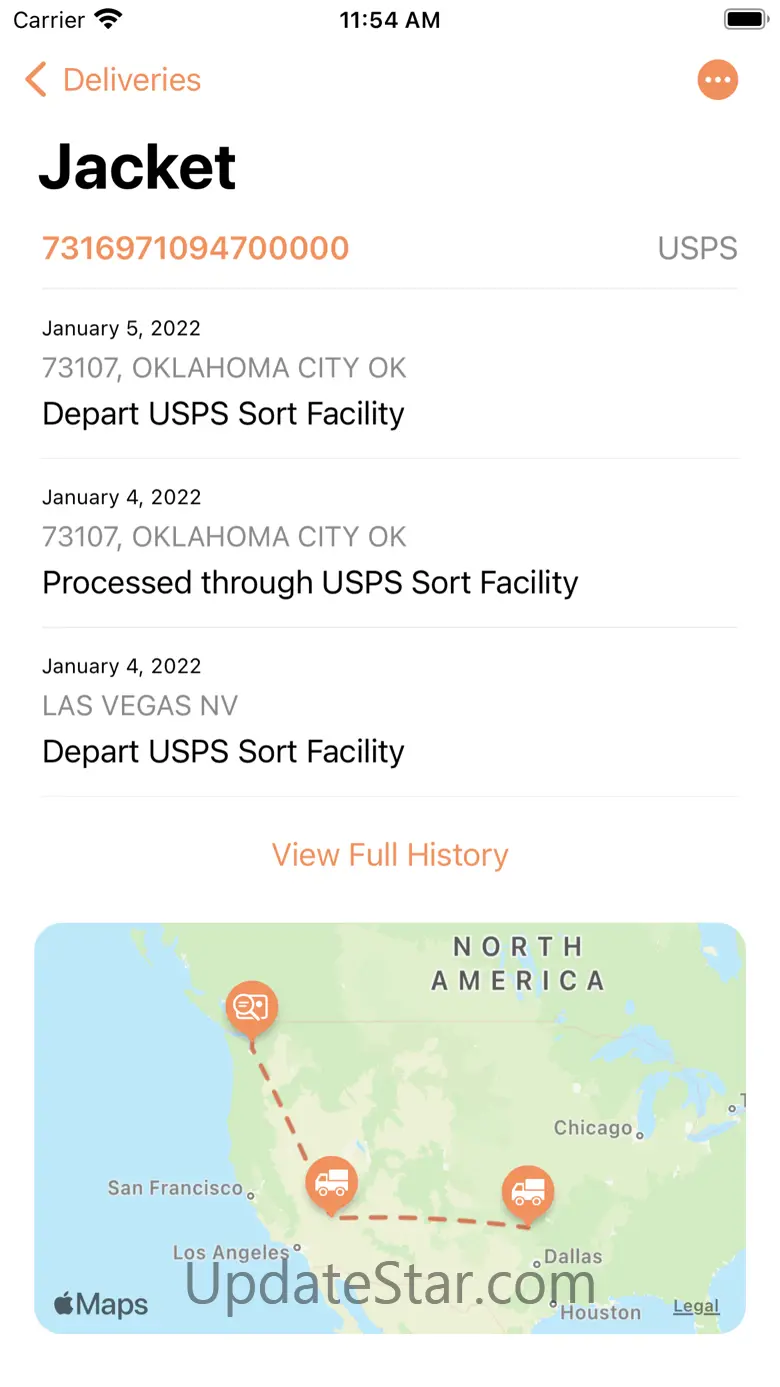The height and width of the screenshot is (1387, 780).
Task: Open the Legal link on map
Action: pos(695,1306)
